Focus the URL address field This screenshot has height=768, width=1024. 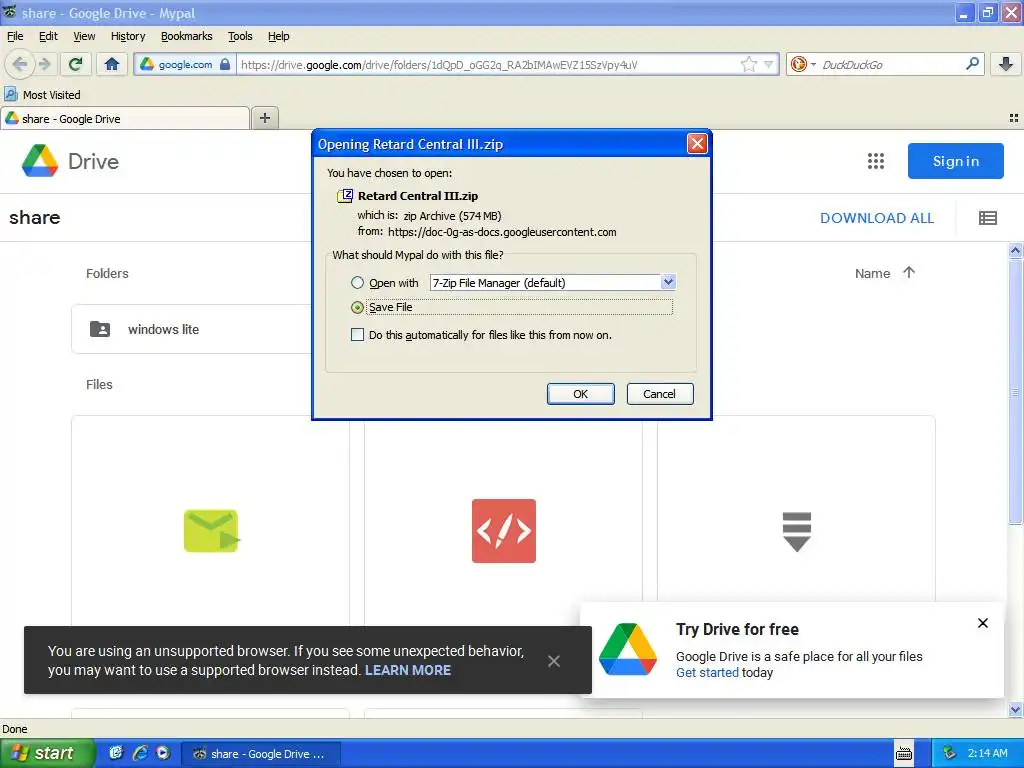487,64
